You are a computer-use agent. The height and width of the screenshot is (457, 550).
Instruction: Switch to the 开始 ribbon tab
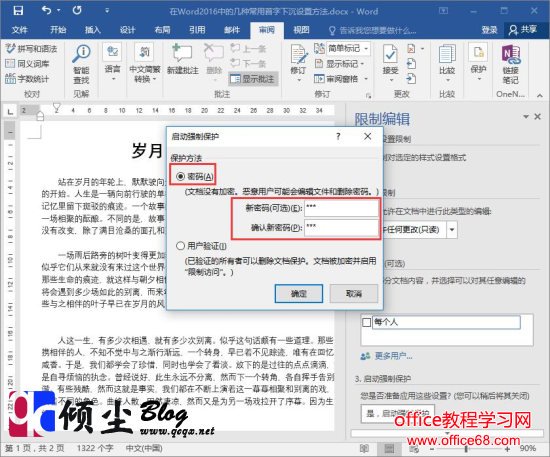pos(58,30)
